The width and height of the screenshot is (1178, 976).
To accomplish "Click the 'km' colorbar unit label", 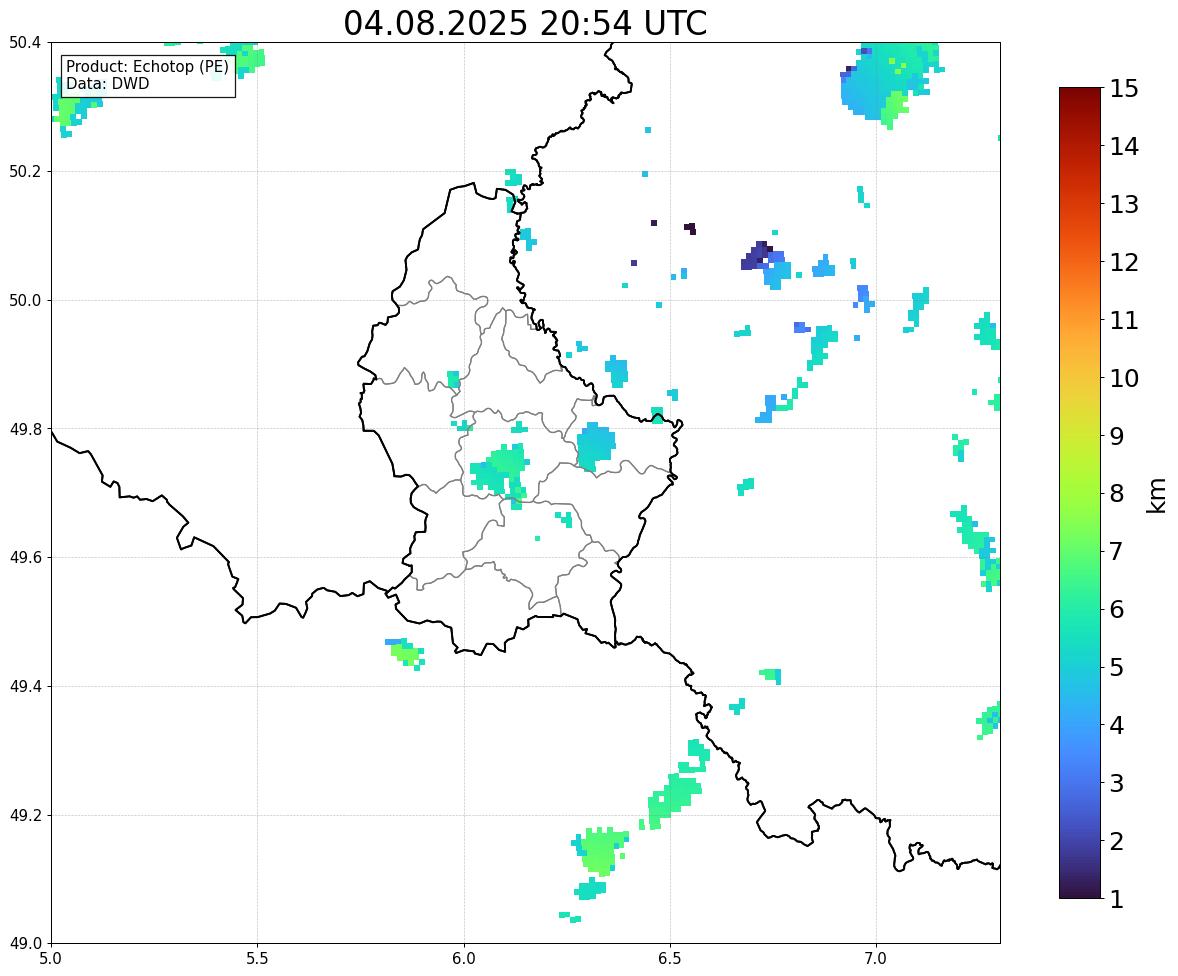I will [x=1157, y=496].
